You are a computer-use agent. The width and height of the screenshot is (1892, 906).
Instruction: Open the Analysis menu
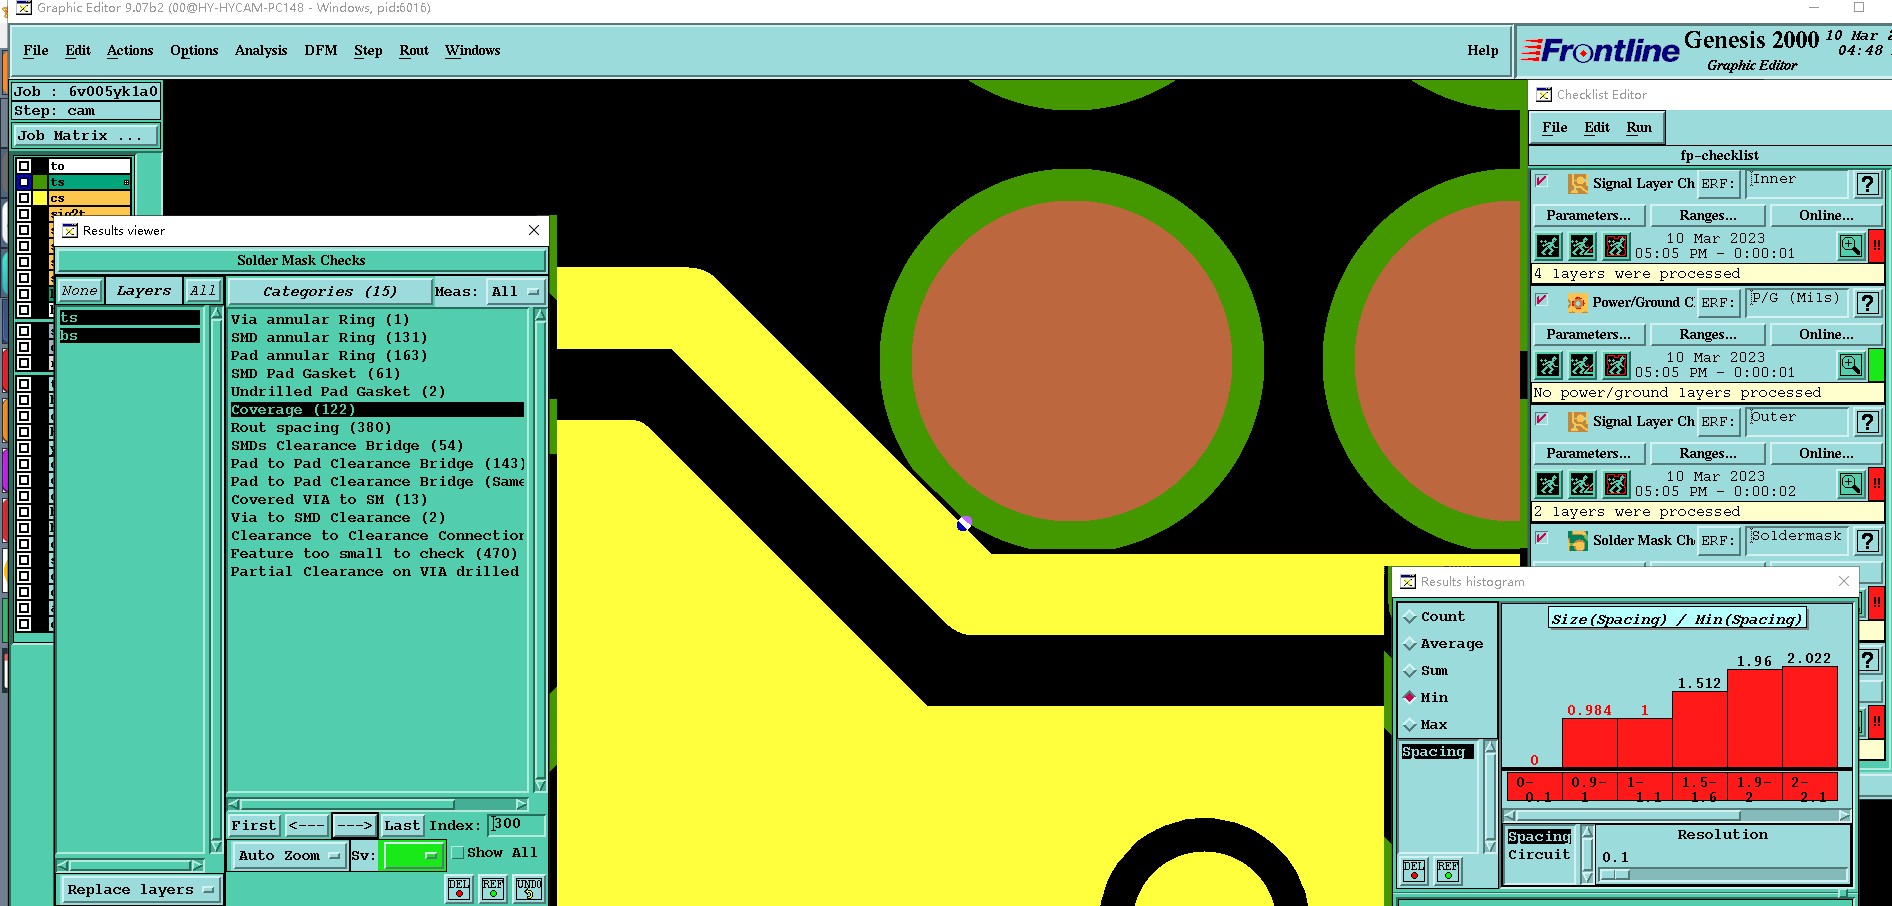(x=261, y=50)
